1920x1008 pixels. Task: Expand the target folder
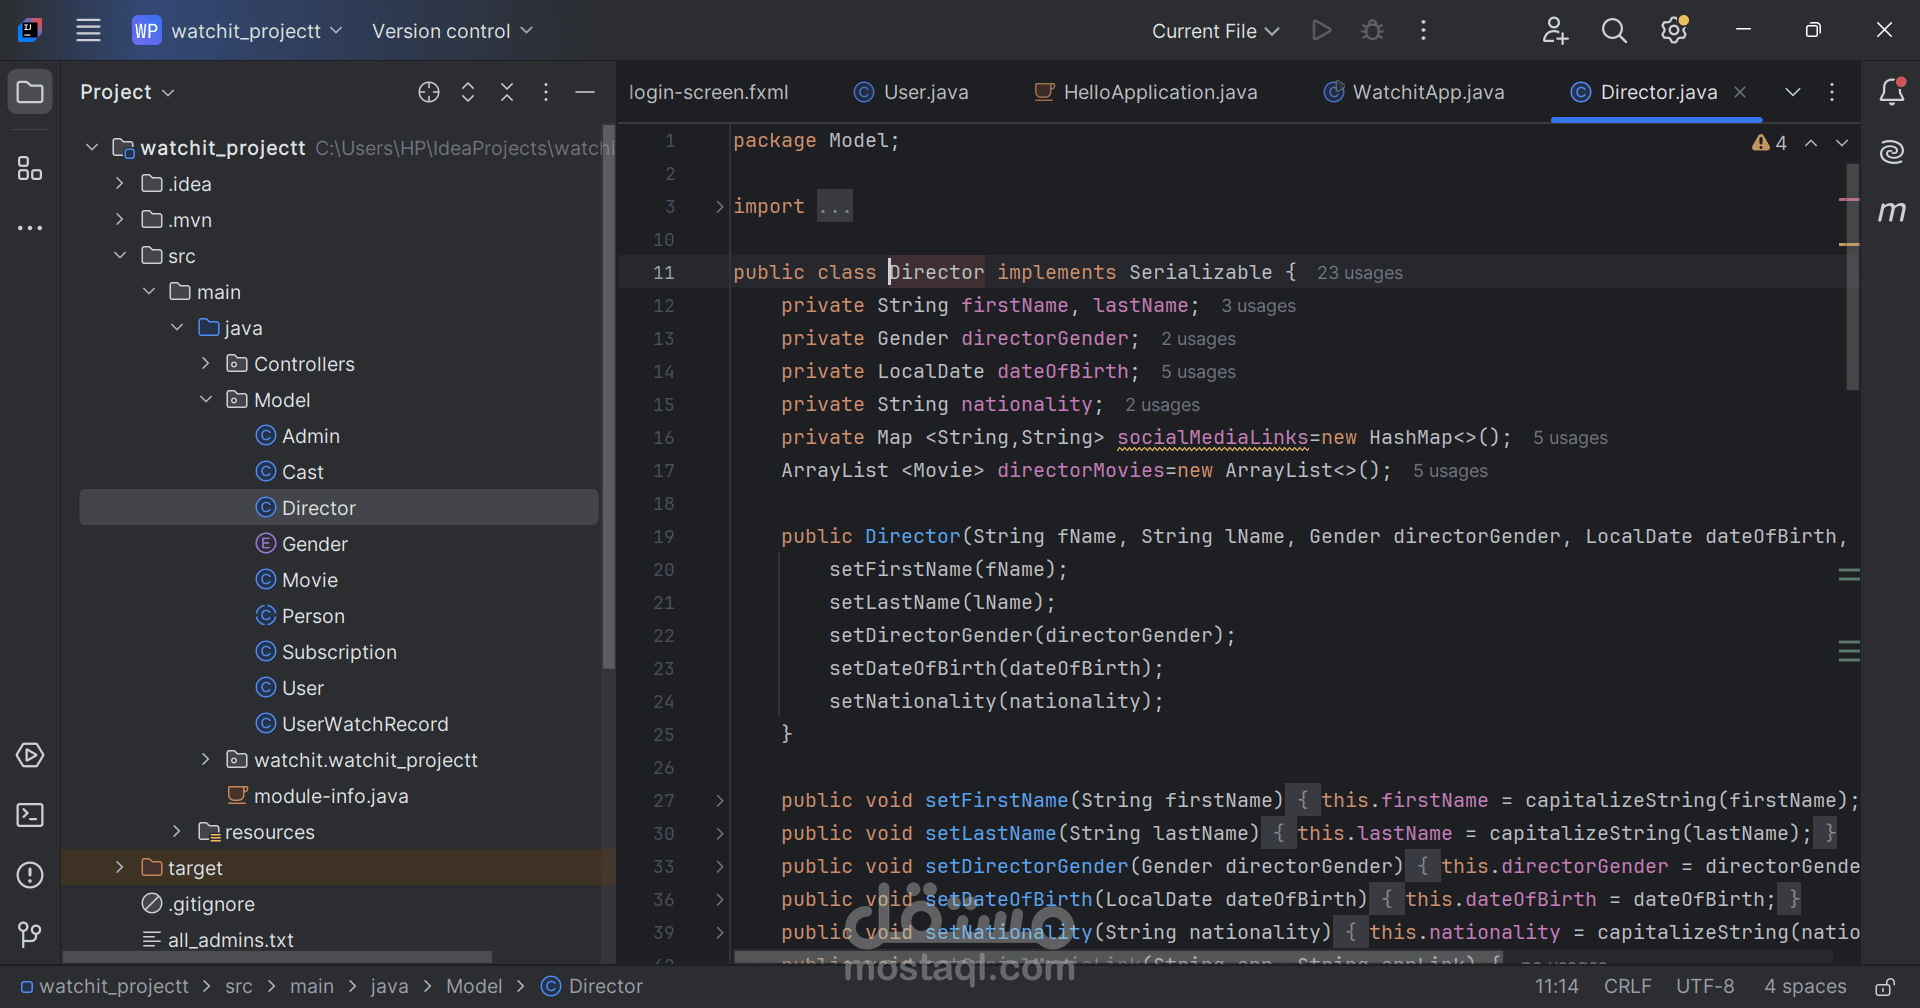tap(120, 868)
